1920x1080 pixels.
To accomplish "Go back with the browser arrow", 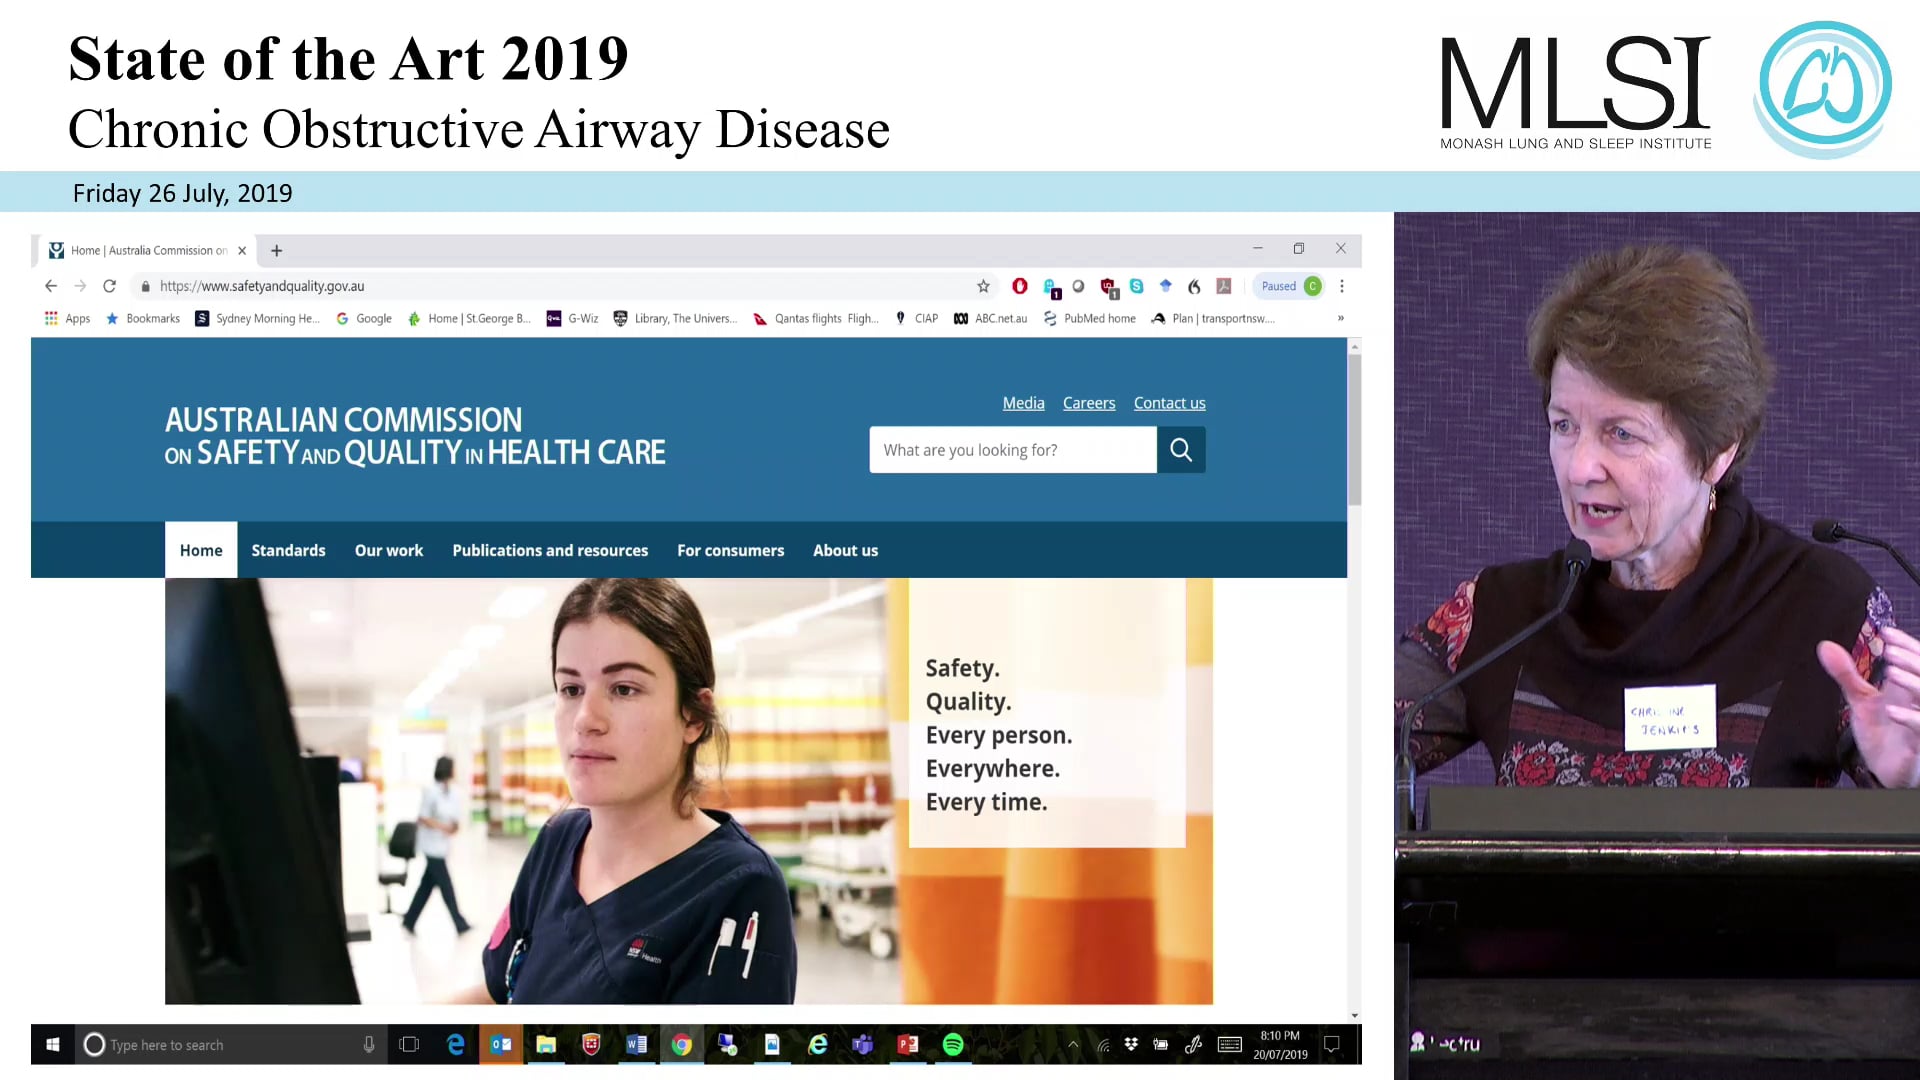I will 51,286.
